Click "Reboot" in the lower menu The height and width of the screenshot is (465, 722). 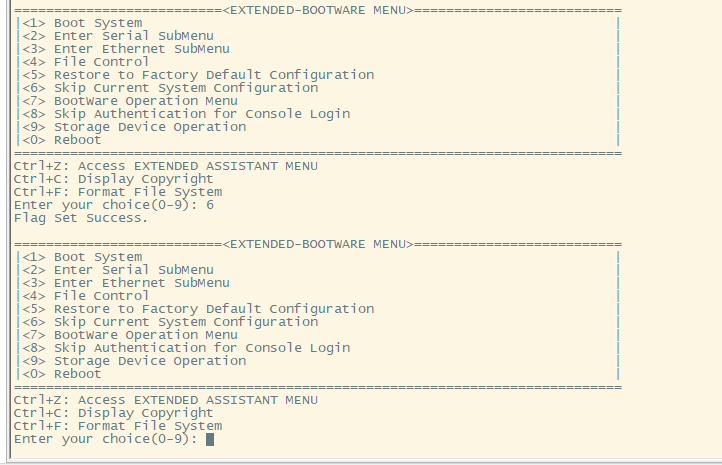pos(77,374)
